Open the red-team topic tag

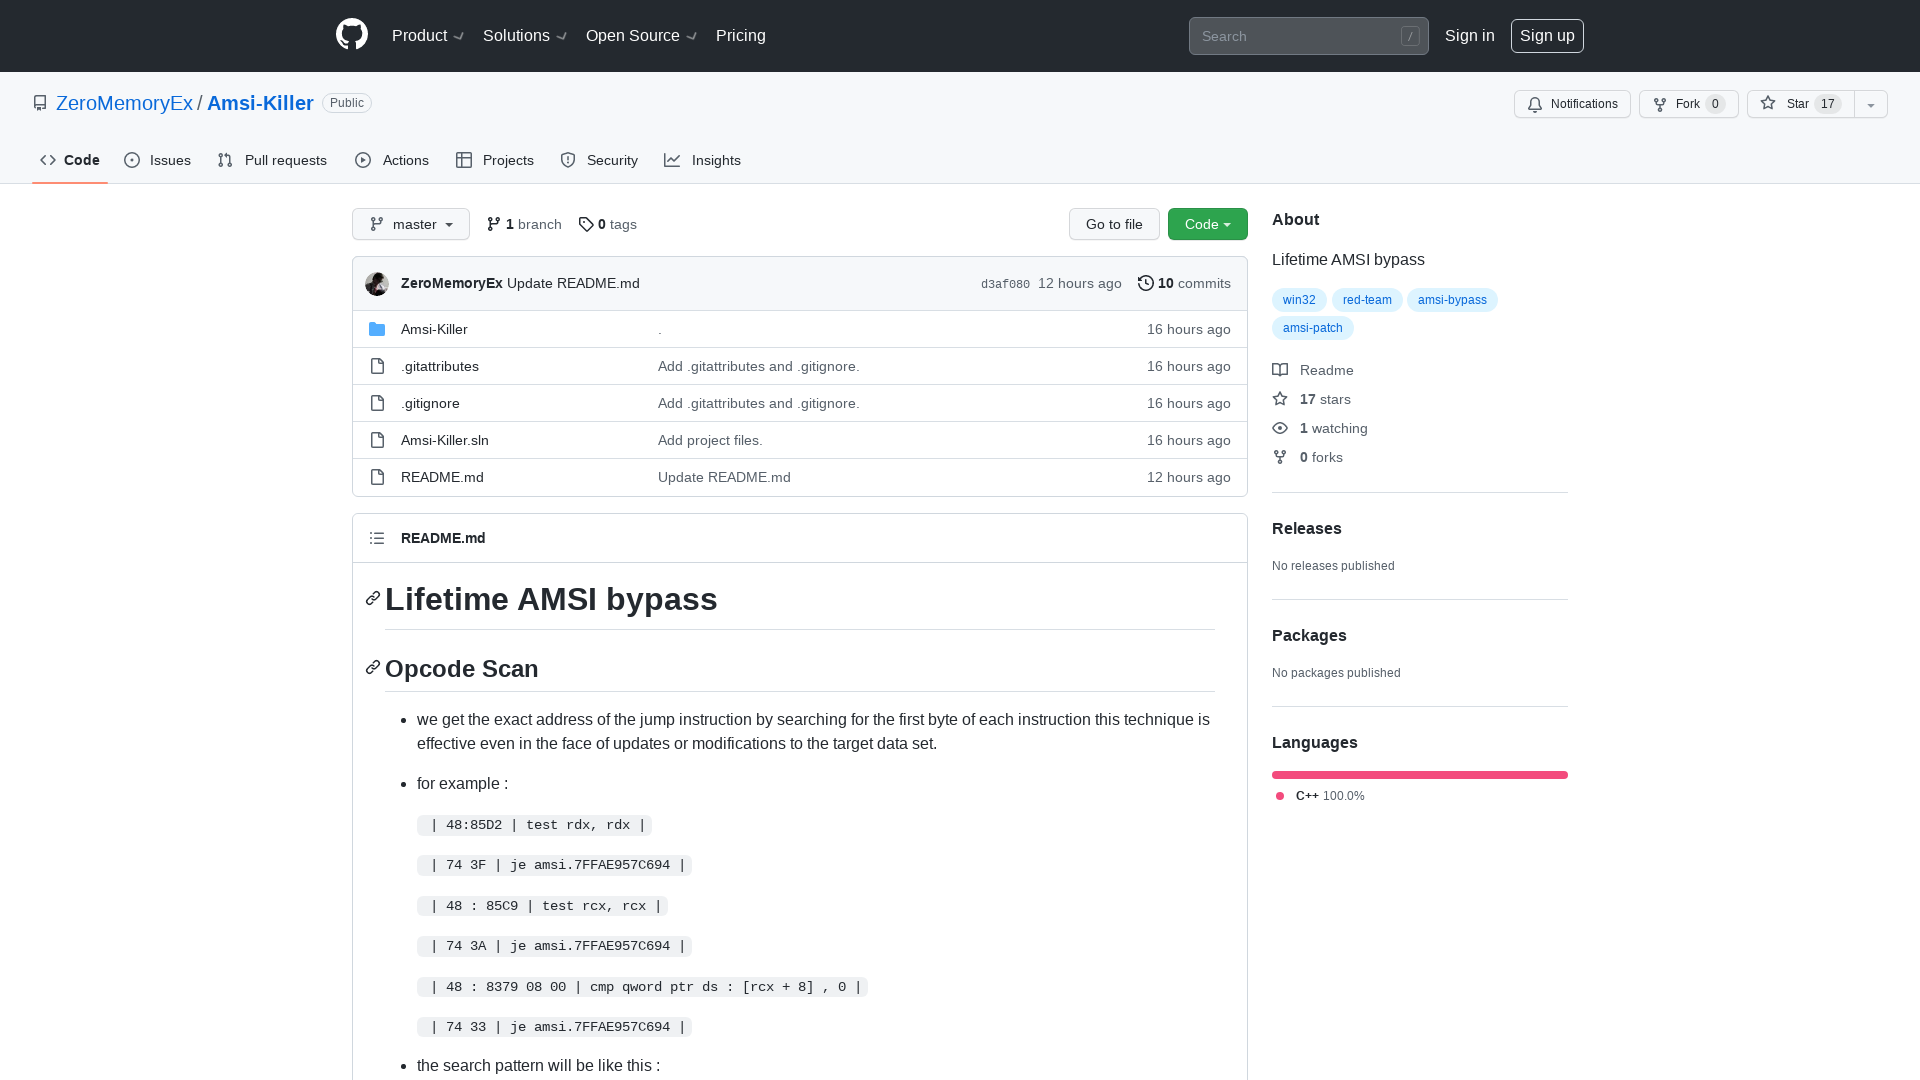pos(1367,300)
